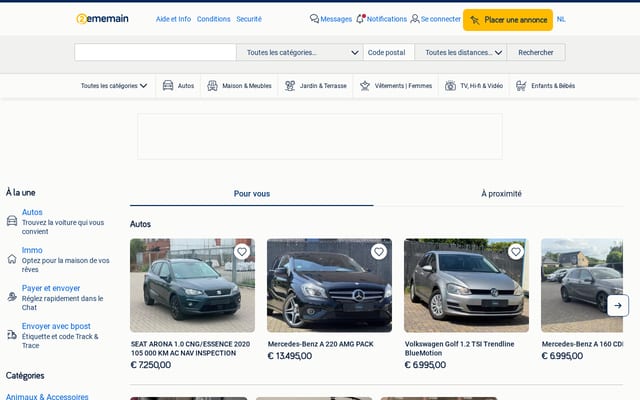The image size is (640, 400).
Task: Click the Mercedes-Benz A 220 AMG PACK title
Action: pos(321,344)
